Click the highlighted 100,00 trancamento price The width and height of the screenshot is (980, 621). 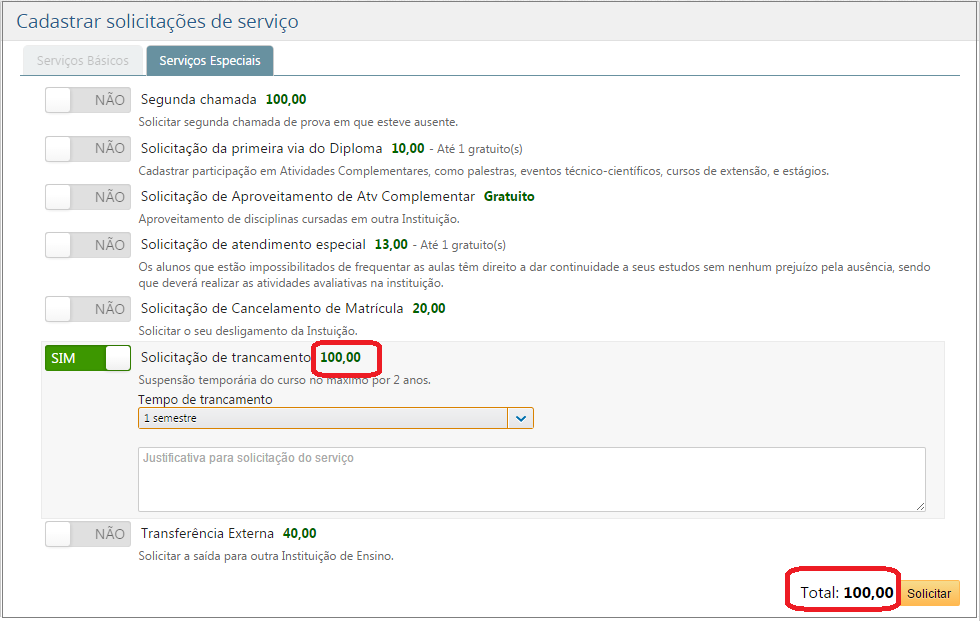(341, 355)
